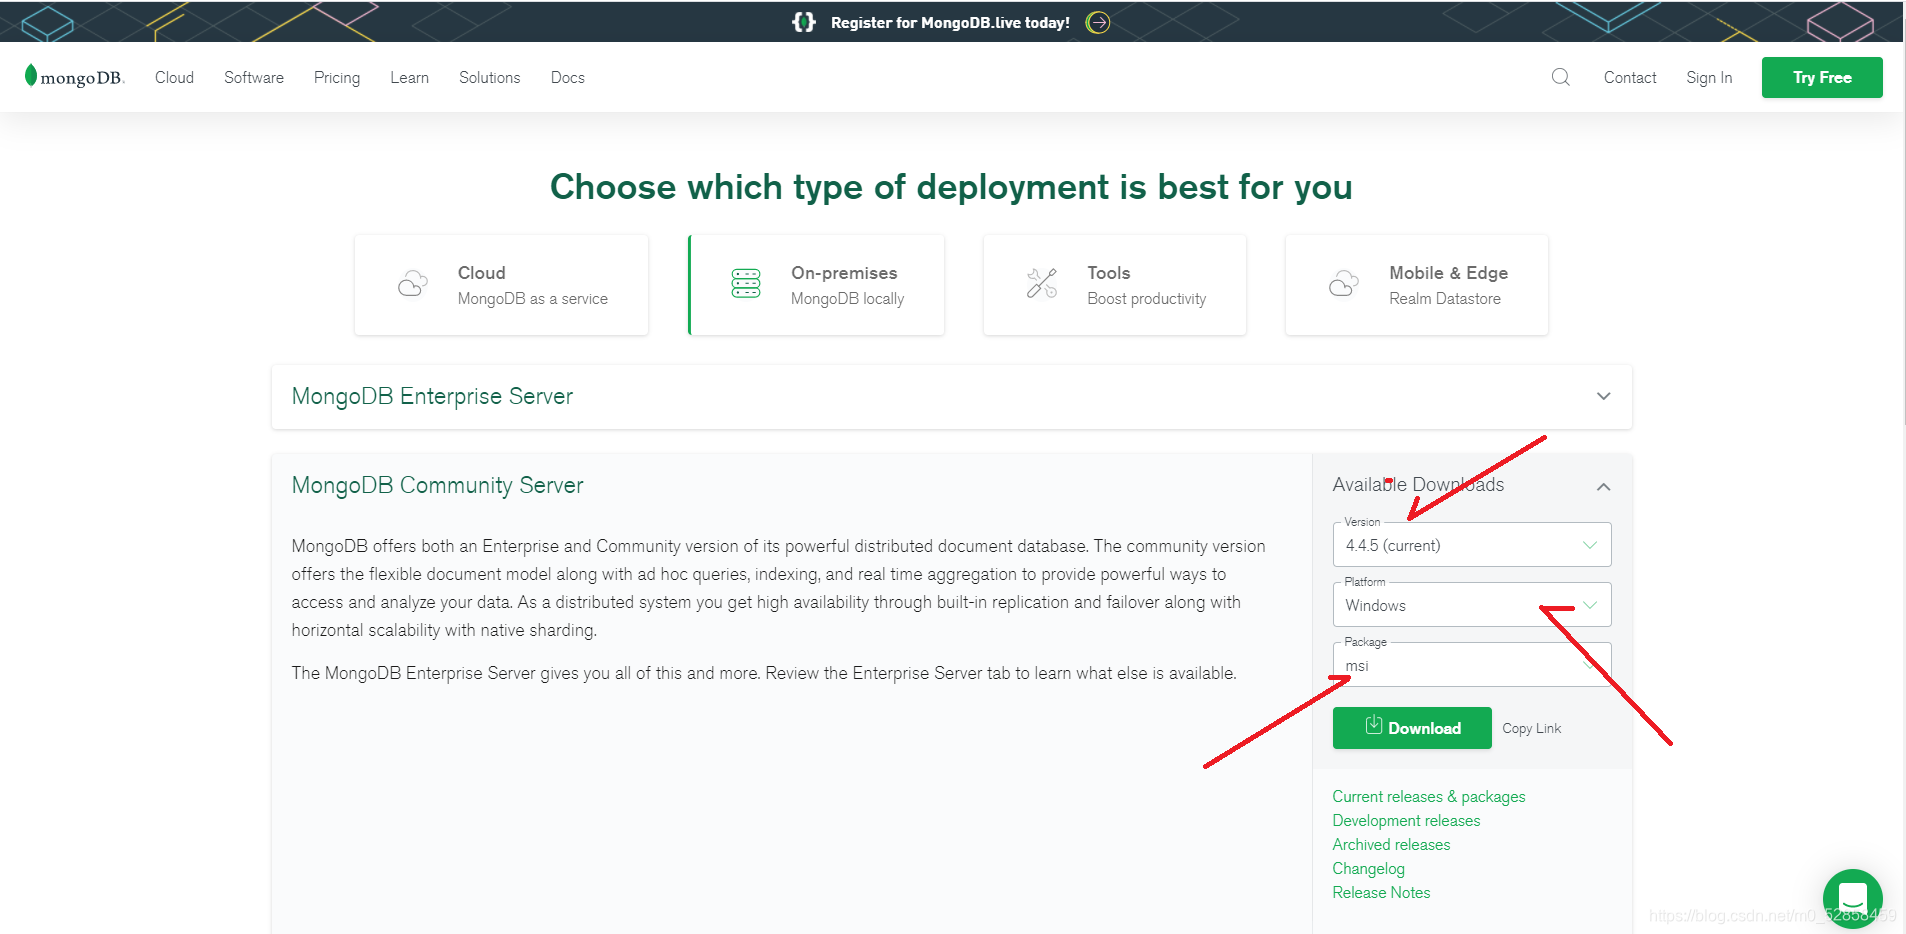The width and height of the screenshot is (1906, 934).
Task: Click the MongoDB Community Server heading
Action: click(x=437, y=485)
